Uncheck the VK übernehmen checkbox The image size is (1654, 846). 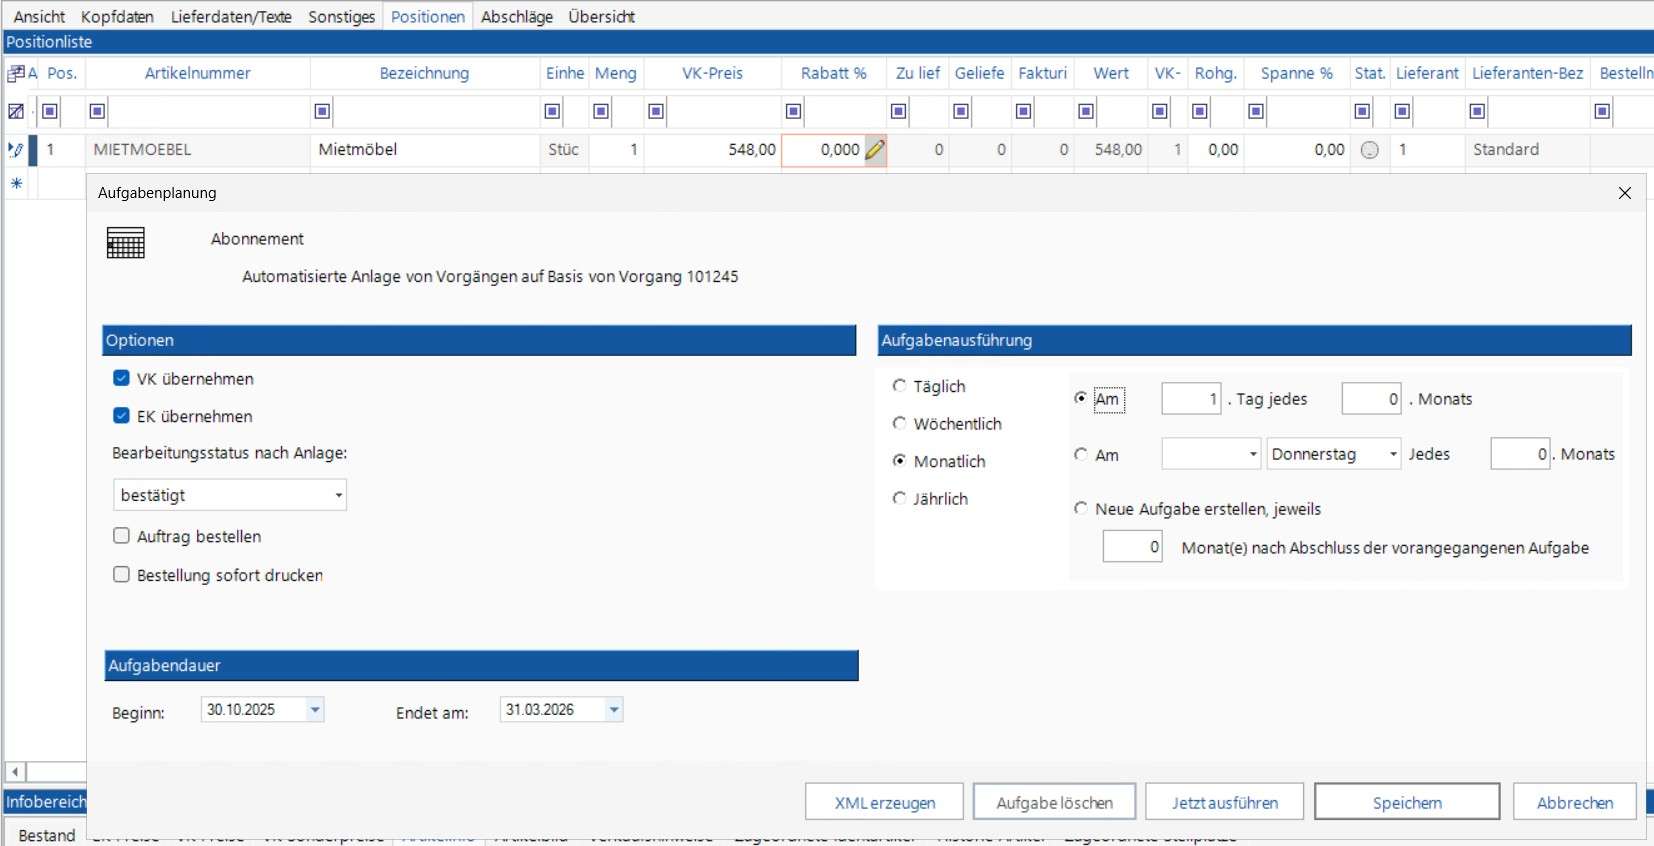122,378
